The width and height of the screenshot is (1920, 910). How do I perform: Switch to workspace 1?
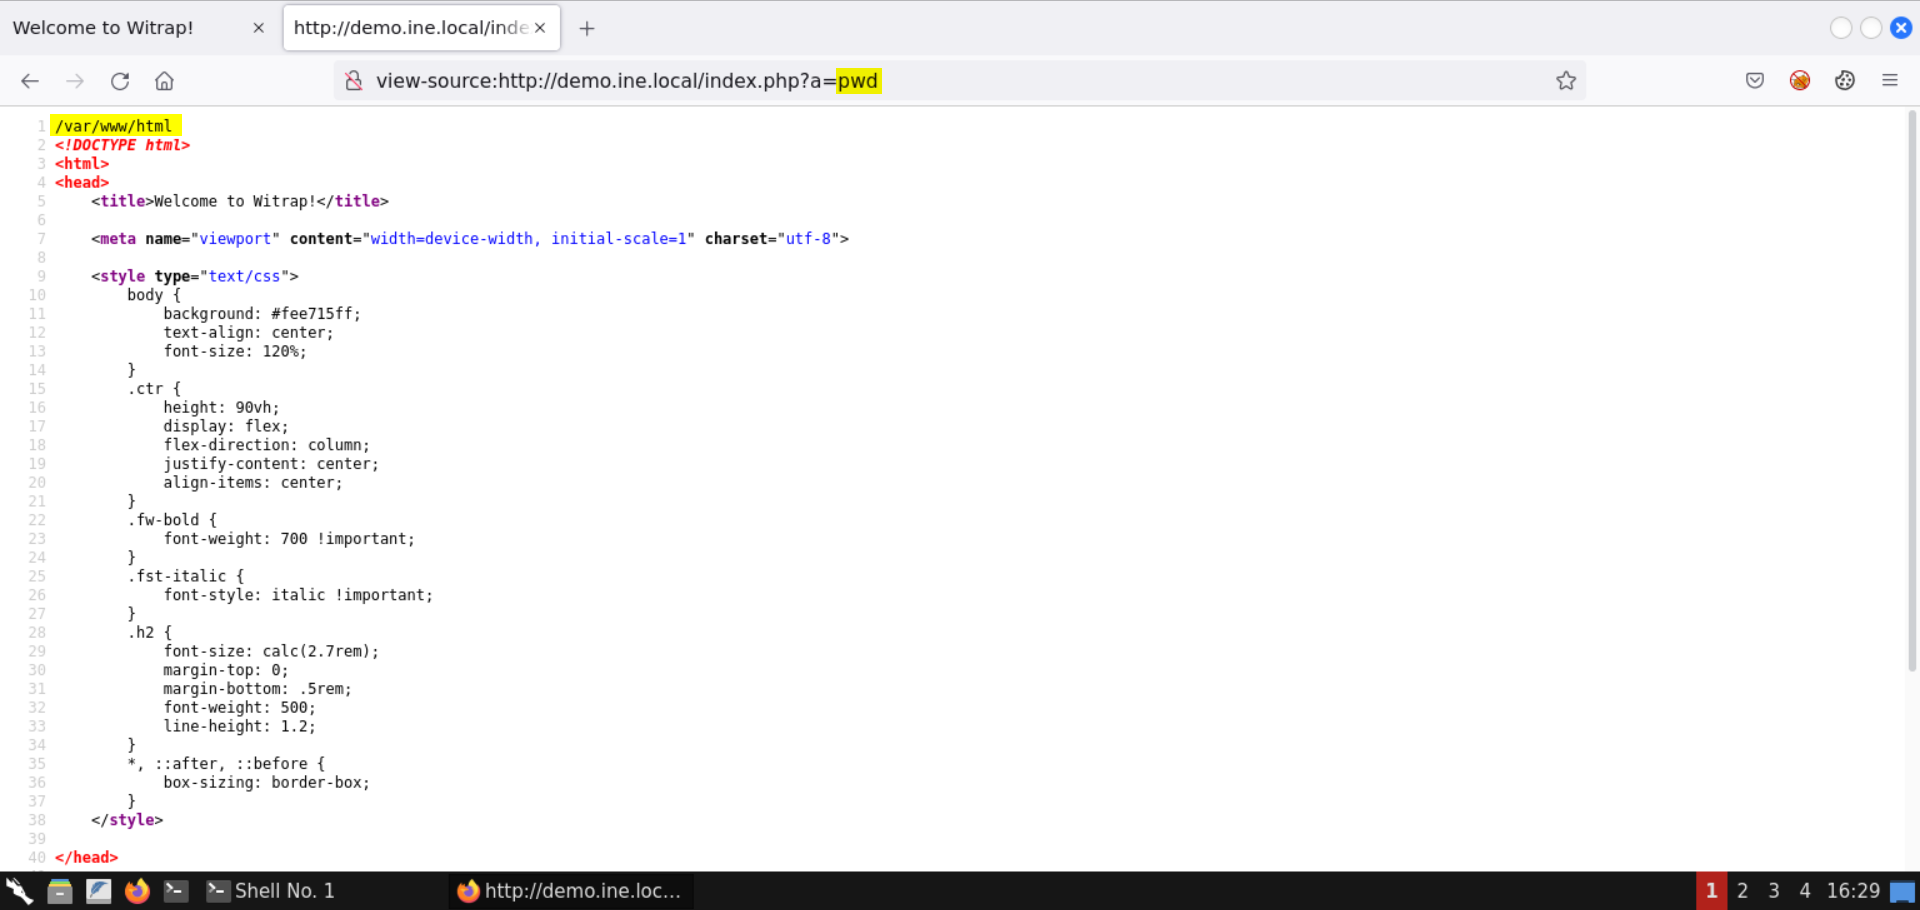tap(1711, 891)
